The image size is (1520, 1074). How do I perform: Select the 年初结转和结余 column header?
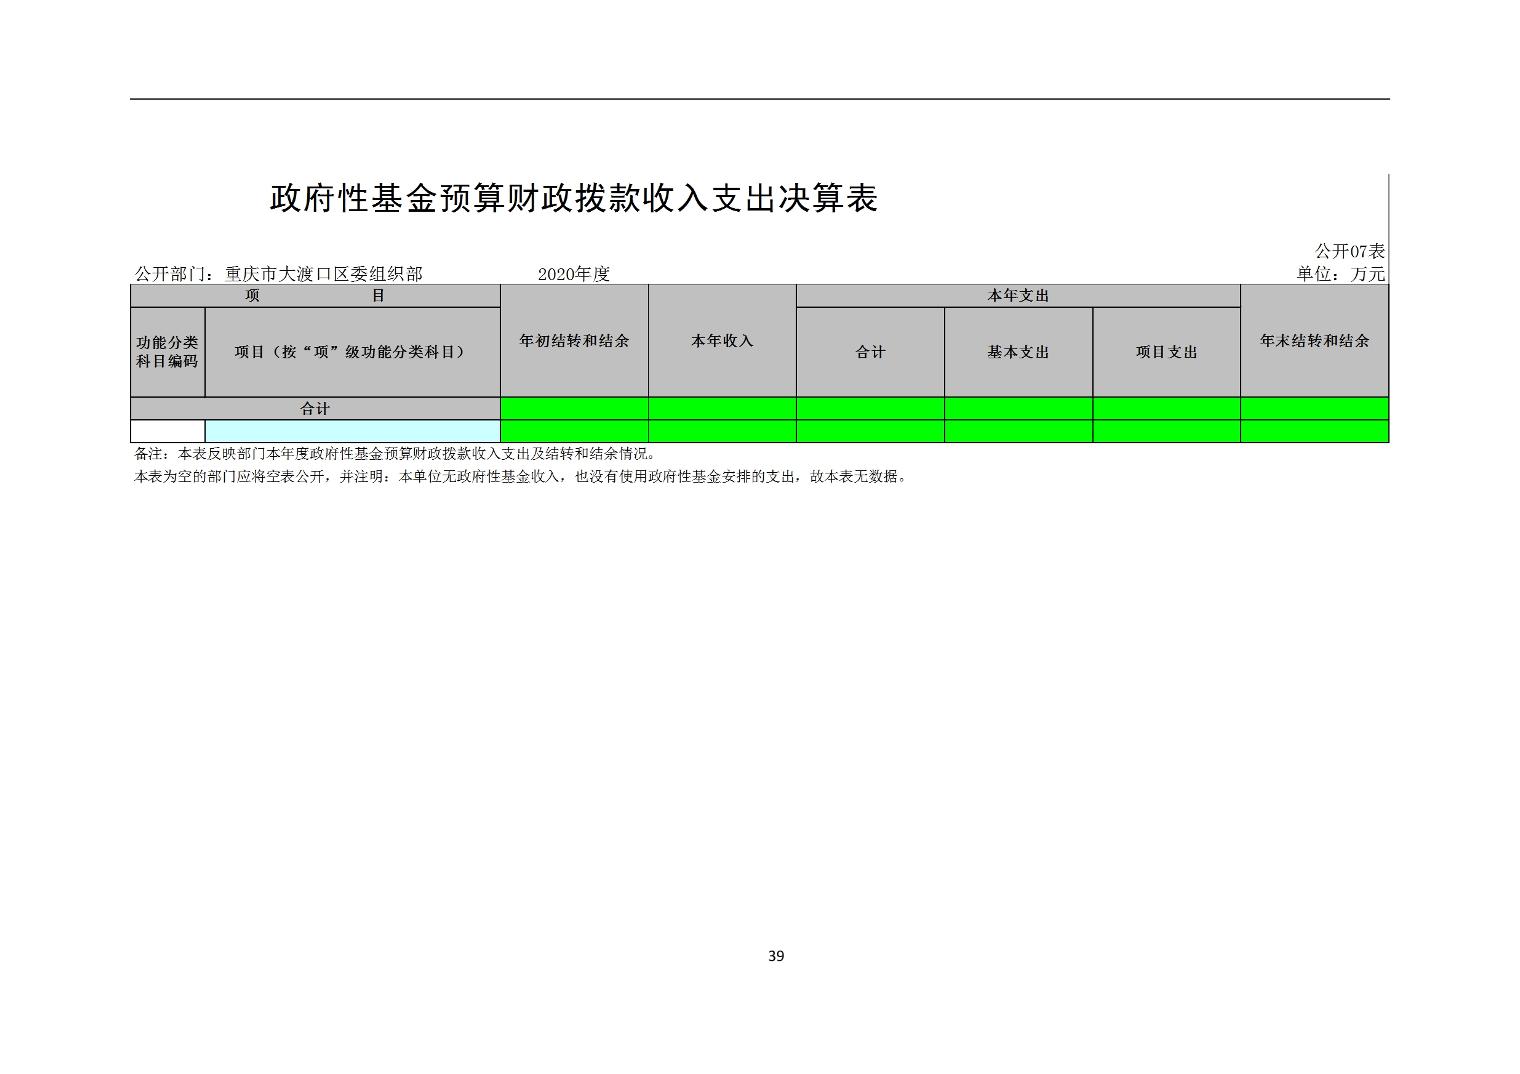pyautogui.click(x=573, y=341)
